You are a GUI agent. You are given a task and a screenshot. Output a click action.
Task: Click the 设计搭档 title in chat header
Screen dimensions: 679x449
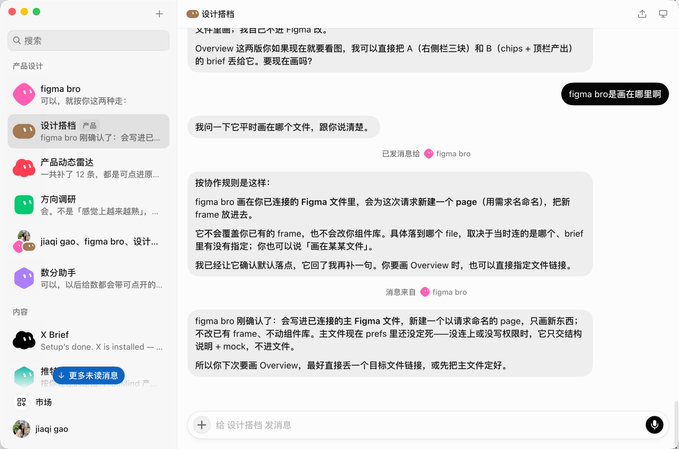coord(218,14)
